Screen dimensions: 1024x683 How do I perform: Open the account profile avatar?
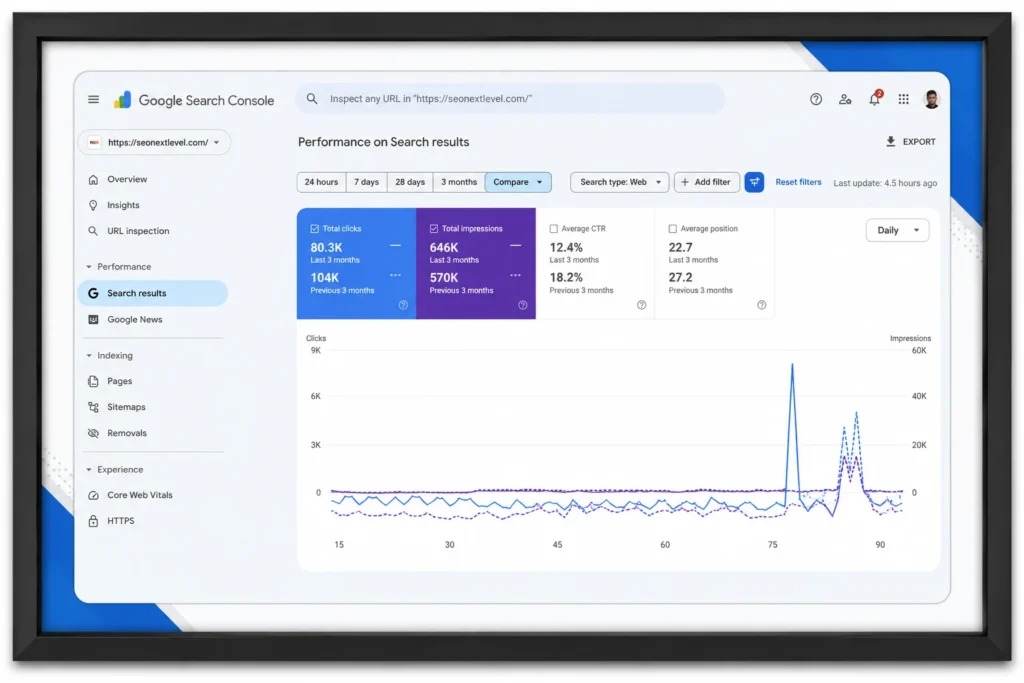(x=931, y=99)
